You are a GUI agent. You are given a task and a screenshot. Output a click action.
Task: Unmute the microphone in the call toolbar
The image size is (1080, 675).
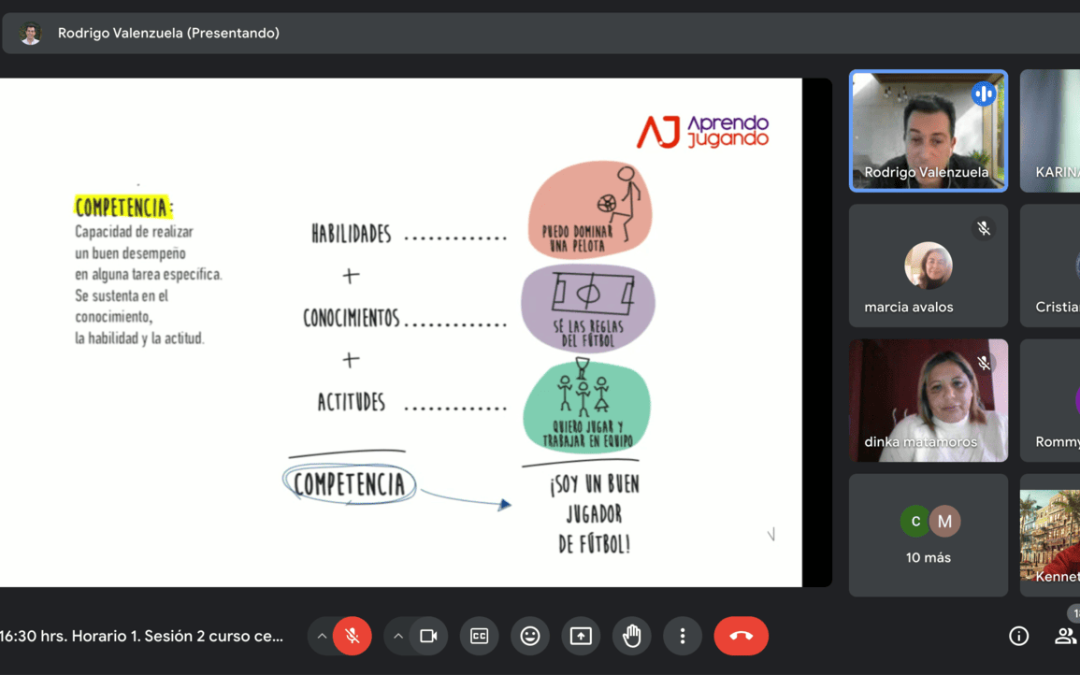(352, 636)
